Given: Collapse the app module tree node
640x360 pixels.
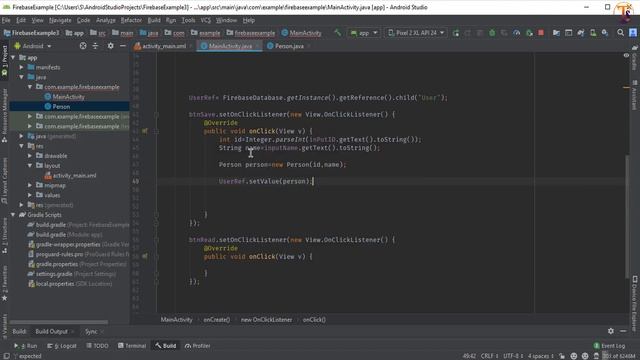Looking at the screenshot, I should pyautogui.click(x=13, y=58).
